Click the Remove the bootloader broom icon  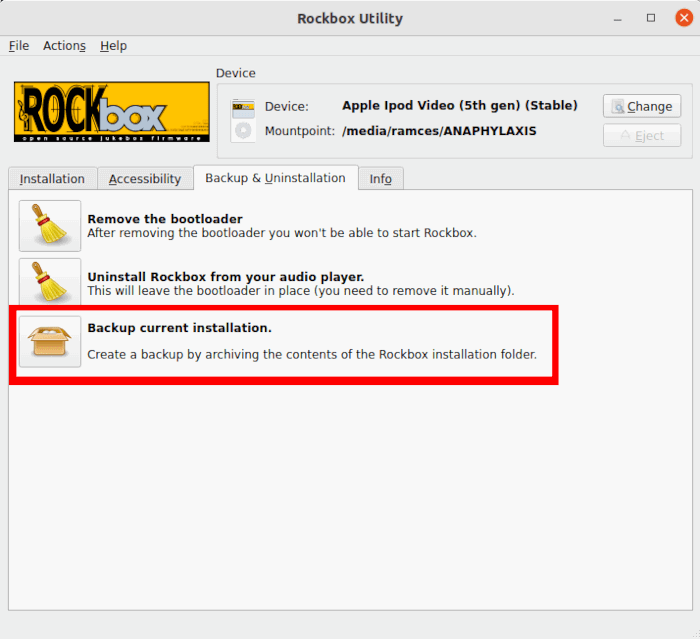point(50,226)
